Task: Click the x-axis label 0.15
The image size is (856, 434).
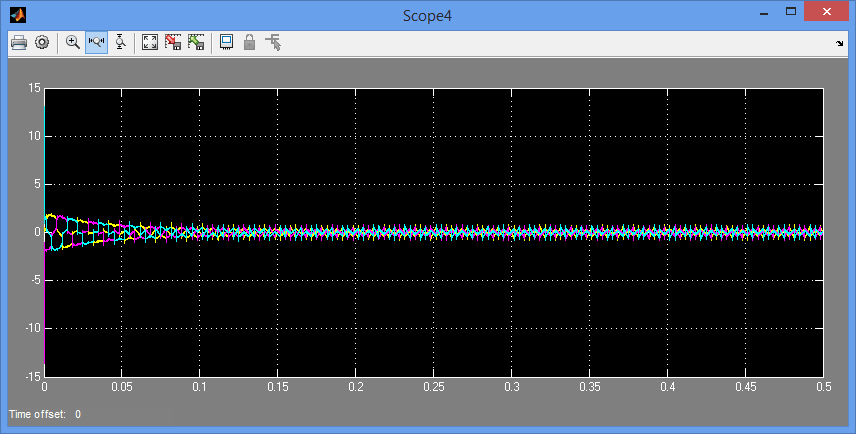Action: tap(278, 387)
